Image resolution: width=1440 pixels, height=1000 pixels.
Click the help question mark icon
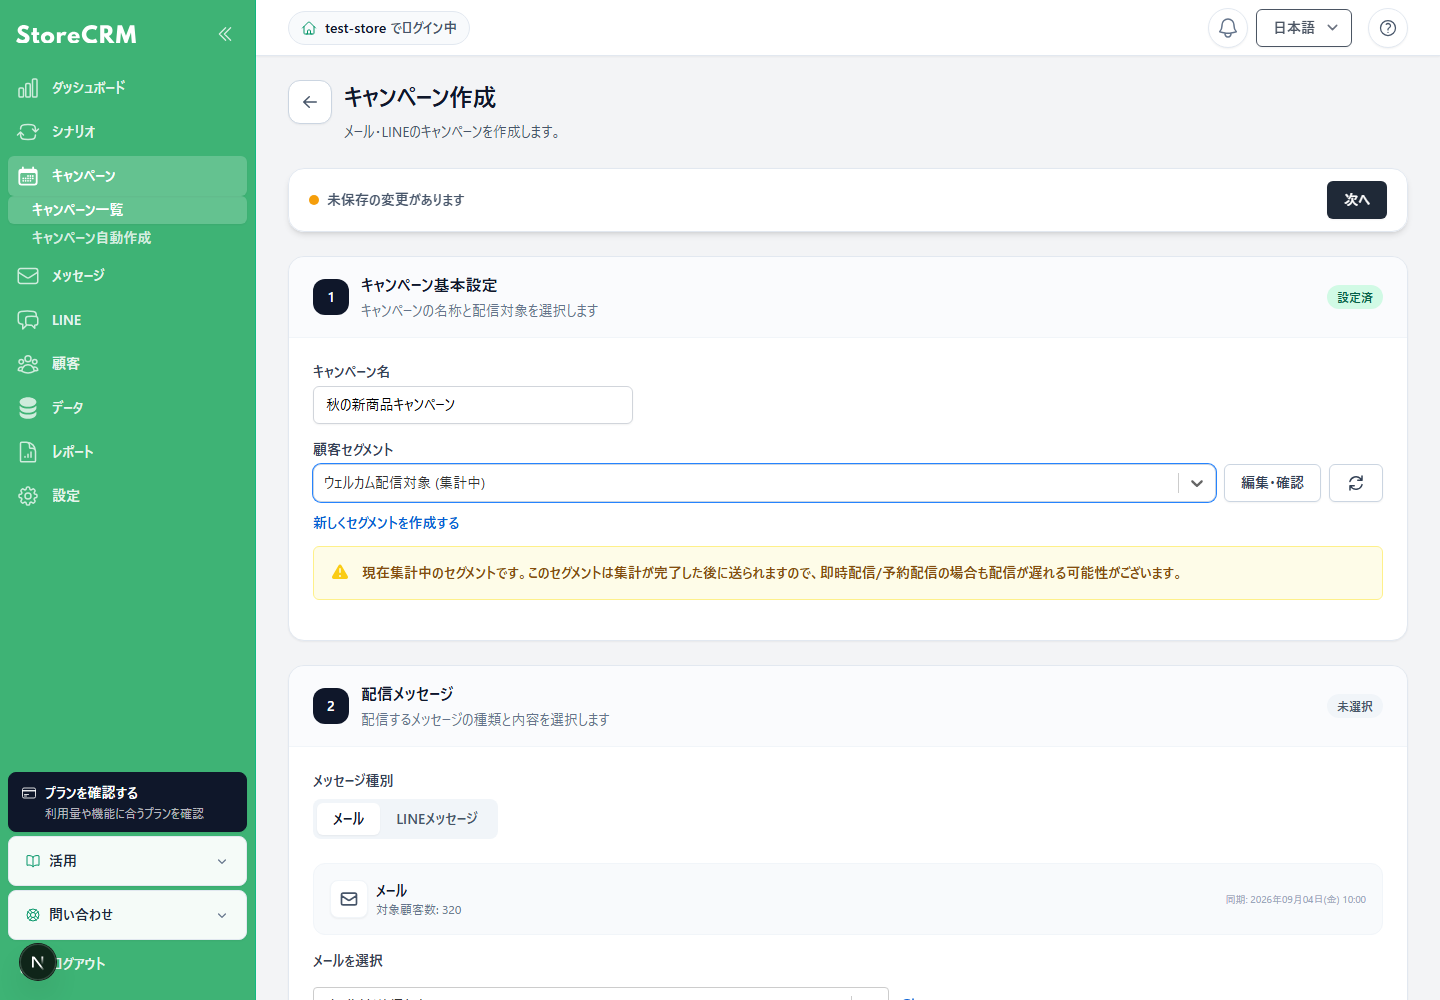[1388, 28]
